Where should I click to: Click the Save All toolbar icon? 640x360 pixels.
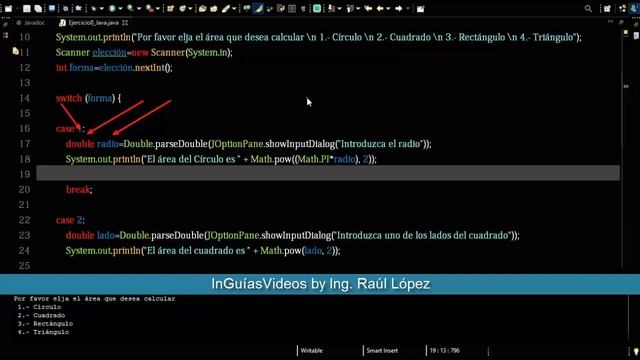point(38,8)
